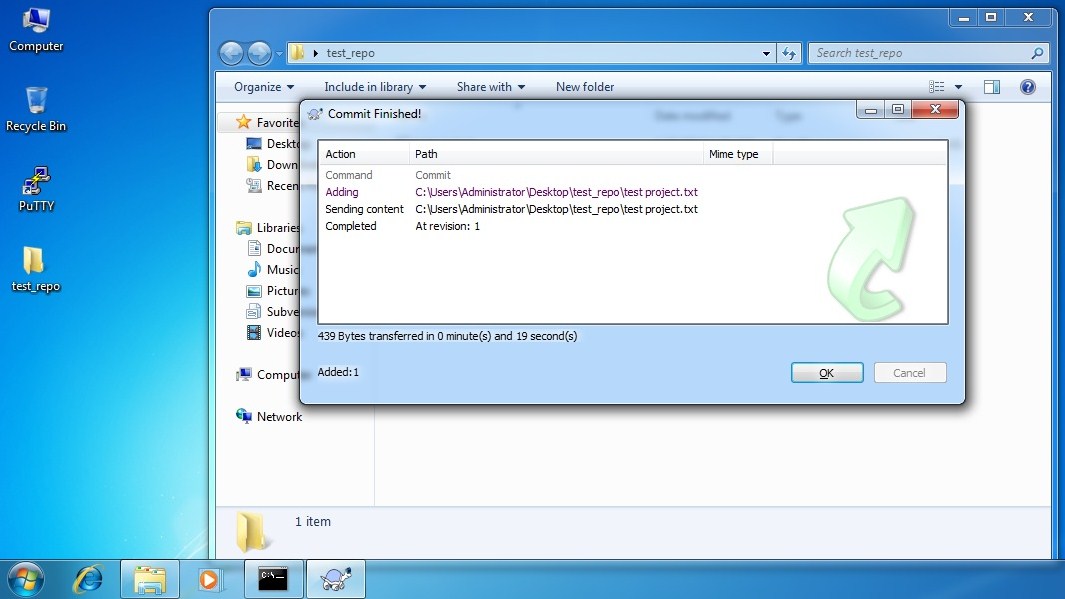Open the Organize dropdown
Image resolution: width=1065 pixels, height=599 pixels.
tap(261, 87)
